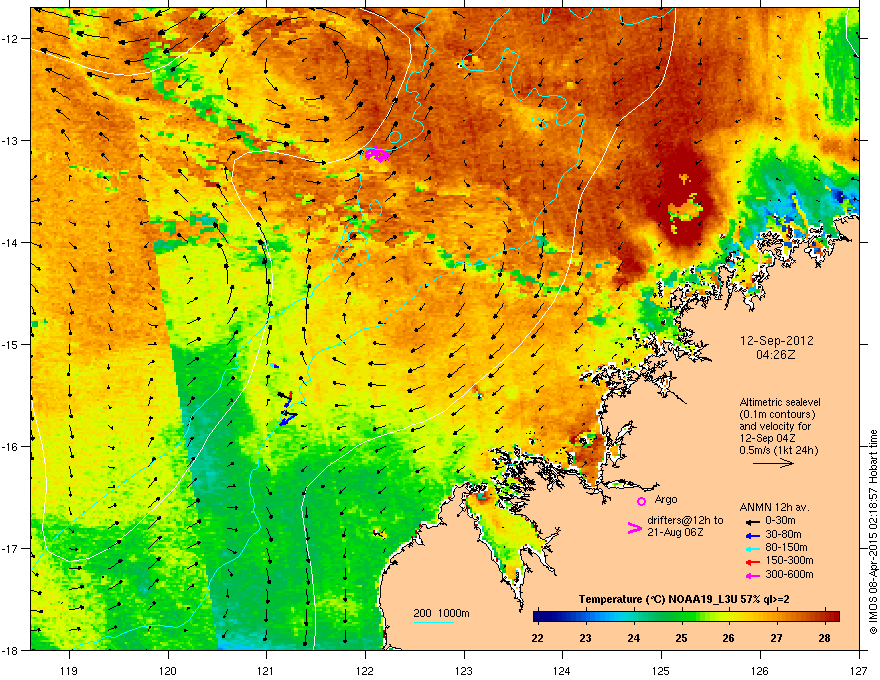The image size is (880, 680).
Task: Click the (0.1m contours) text line
Action: point(777,415)
